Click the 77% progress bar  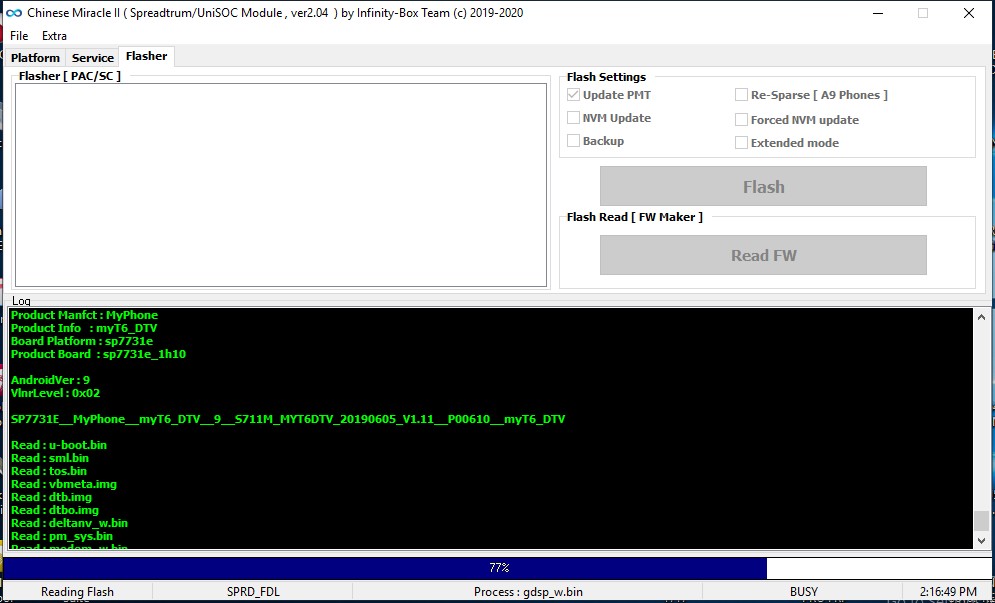(x=498, y=567)
